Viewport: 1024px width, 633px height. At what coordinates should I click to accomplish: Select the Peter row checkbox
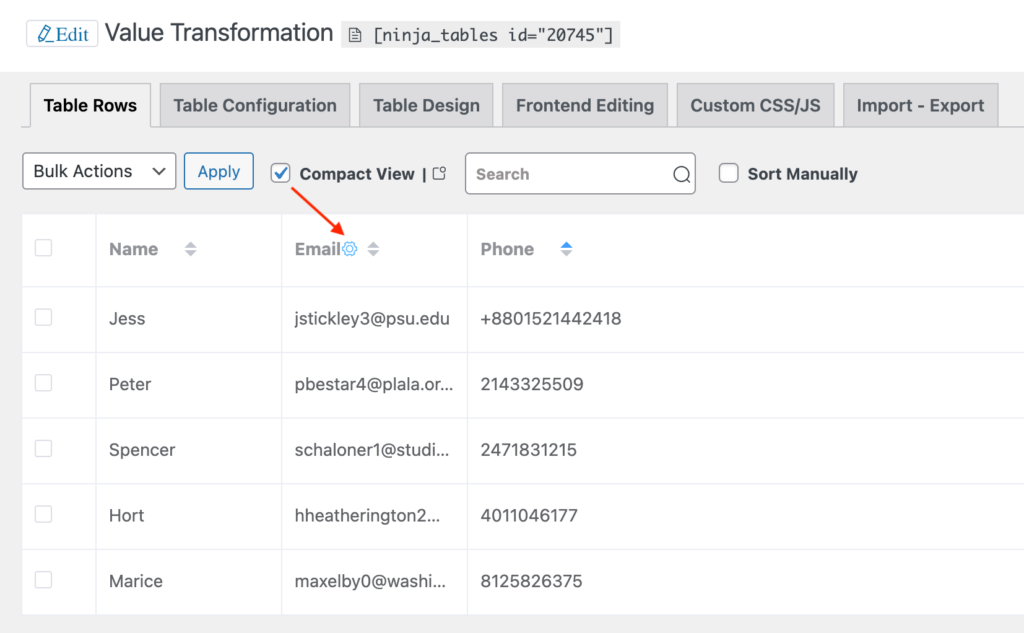point(43,383)
